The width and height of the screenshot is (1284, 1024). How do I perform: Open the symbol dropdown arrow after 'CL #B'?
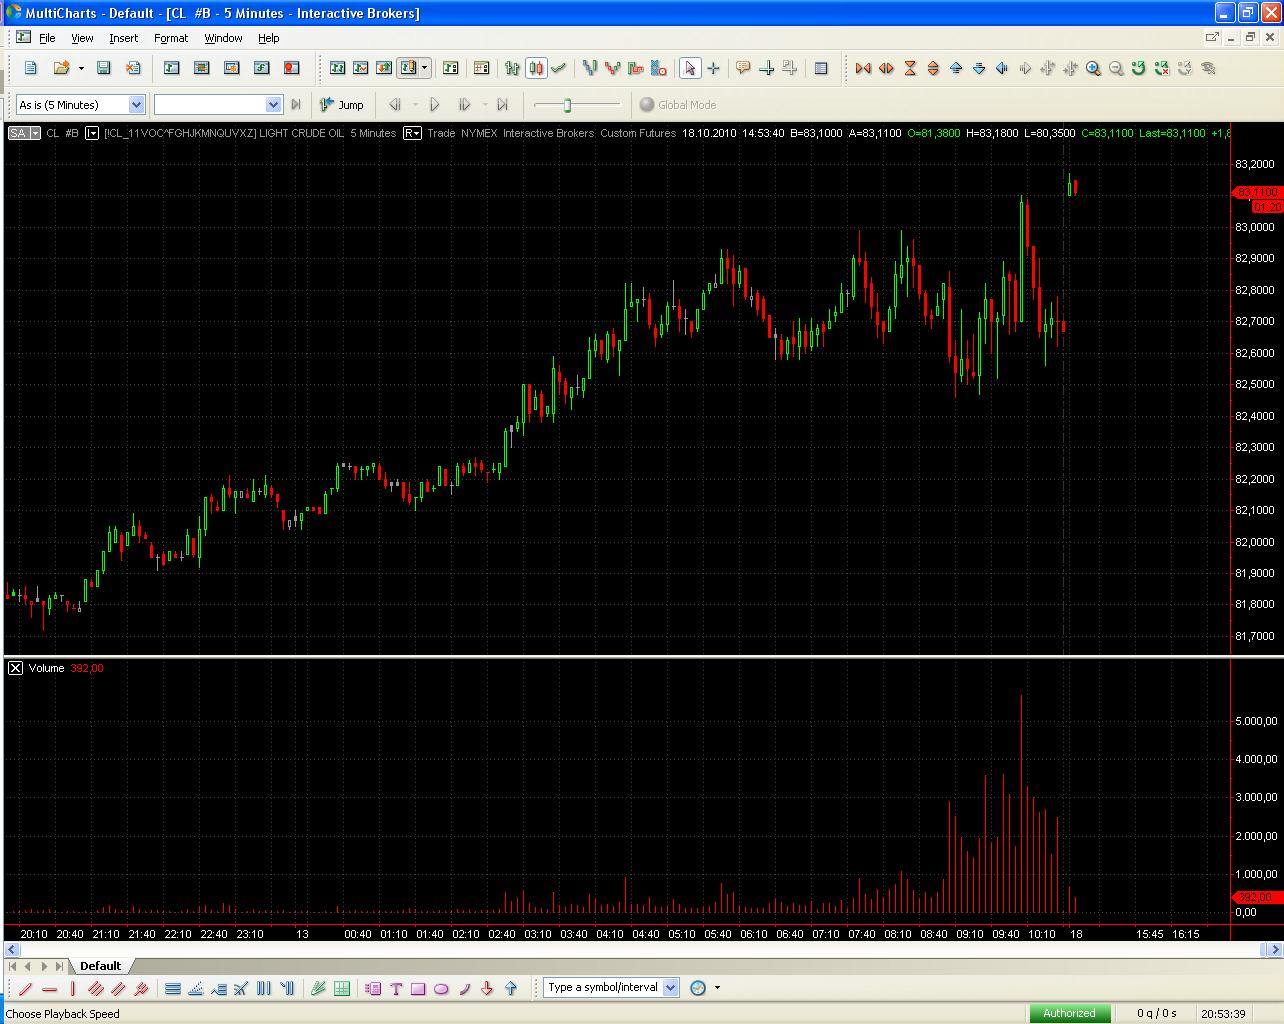pos(92,133)
